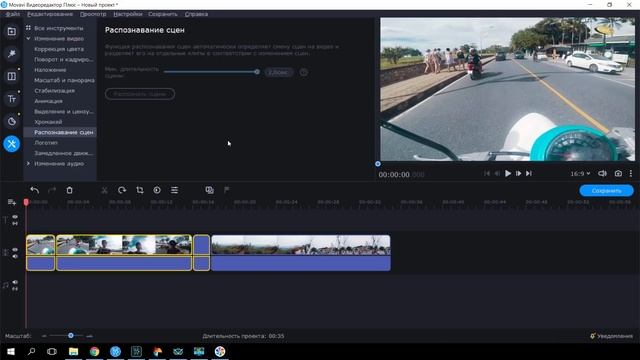Open the player three-dot options menu

pyautogui.click(x=631, y=173)
